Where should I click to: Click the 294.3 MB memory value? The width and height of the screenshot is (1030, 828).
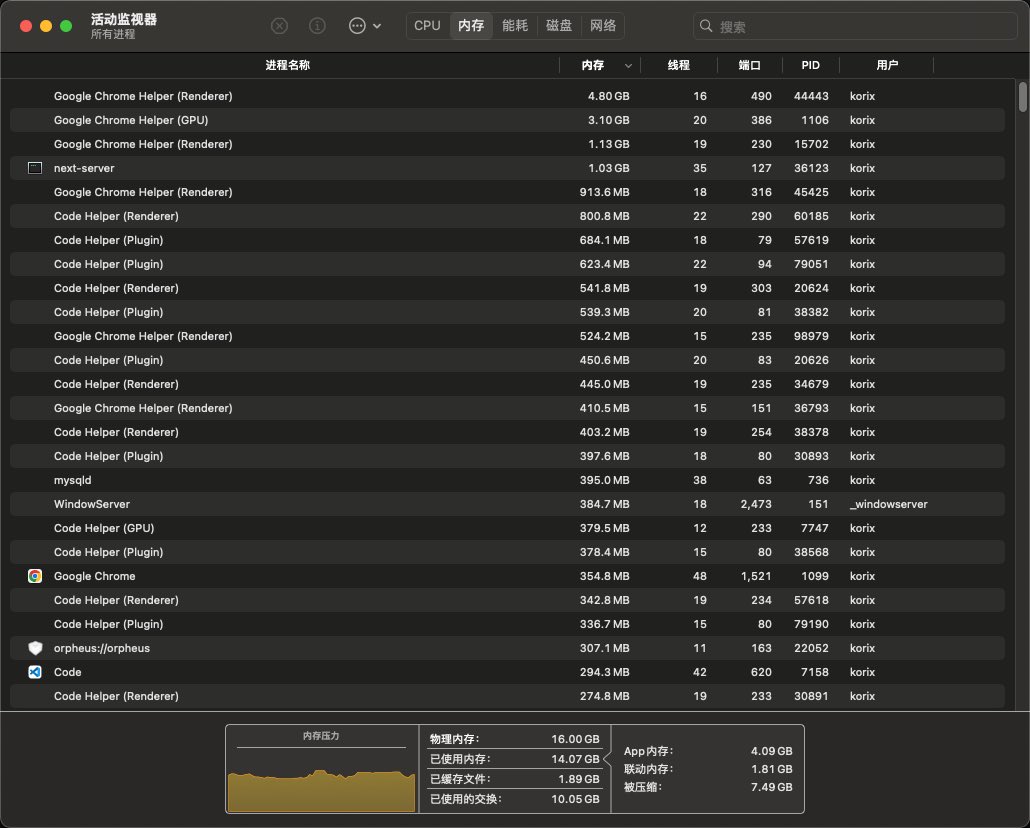tap(604, 672)
